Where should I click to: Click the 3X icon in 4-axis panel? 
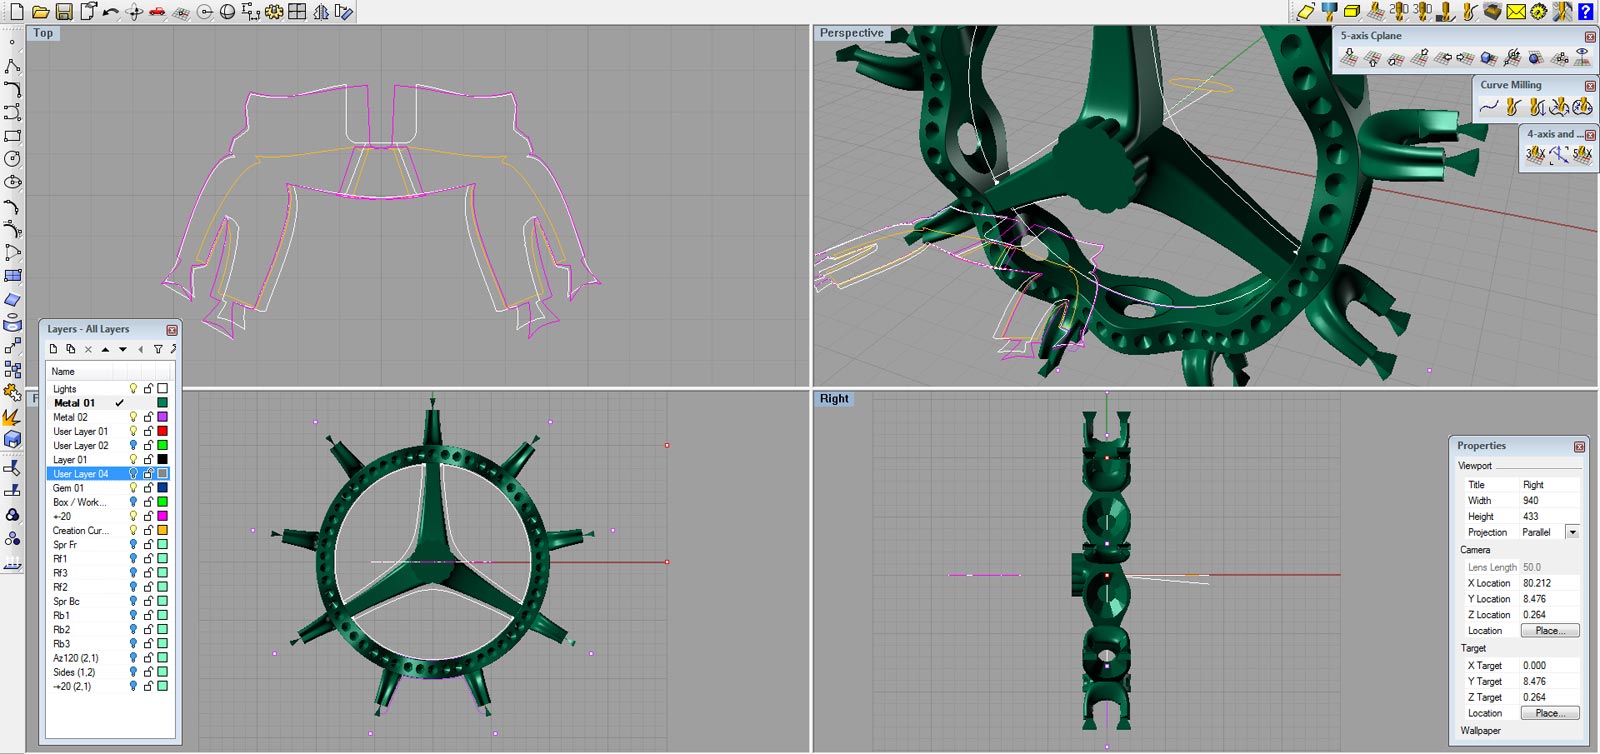tap(1535, 155)
